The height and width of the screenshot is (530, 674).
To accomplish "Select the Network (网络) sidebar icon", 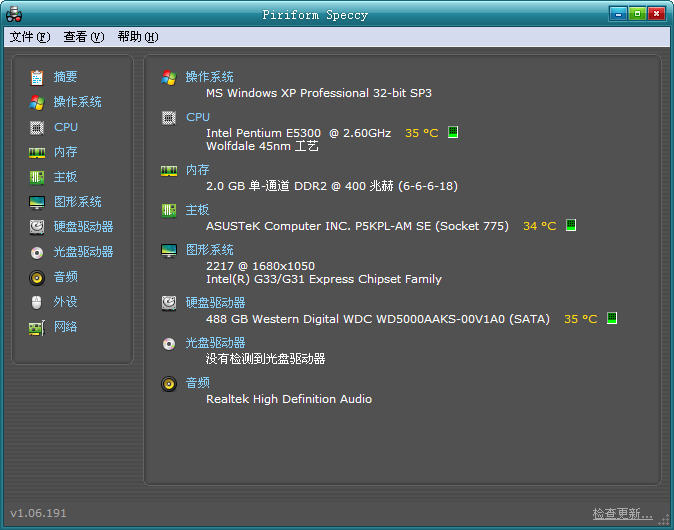I will click(37, 327).
